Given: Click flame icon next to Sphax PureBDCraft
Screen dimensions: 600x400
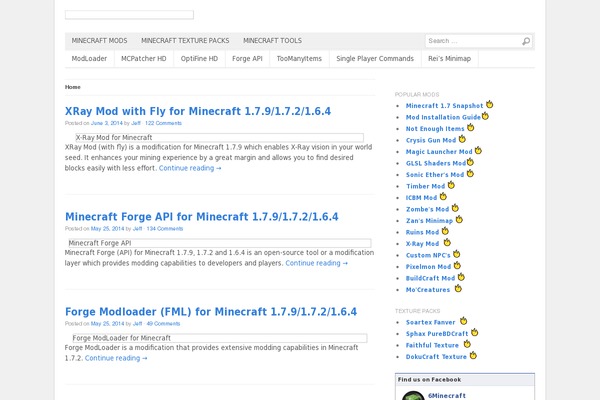Looking at the screenshot, I should point(474,332).
